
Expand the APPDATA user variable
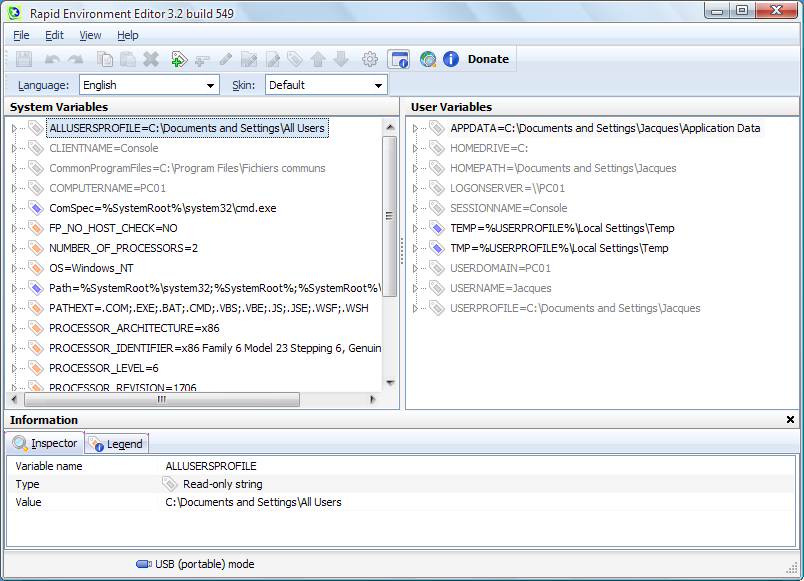coord(415,128)
